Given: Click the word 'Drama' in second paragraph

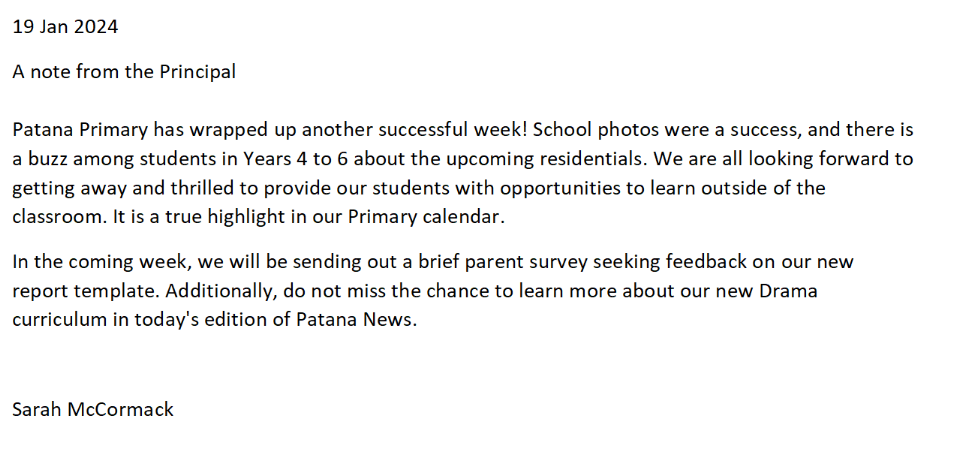Looking at the screenshot, I should 788,291.
